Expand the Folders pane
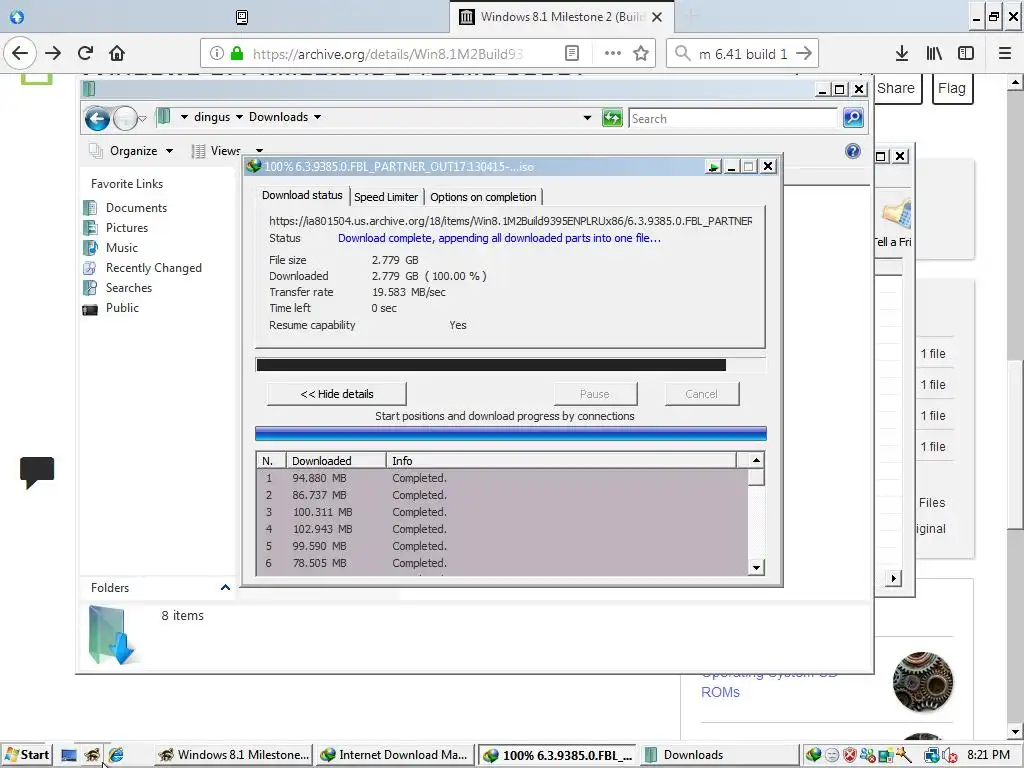Screen dimensions: 1024x768 [x=225, y=588]
